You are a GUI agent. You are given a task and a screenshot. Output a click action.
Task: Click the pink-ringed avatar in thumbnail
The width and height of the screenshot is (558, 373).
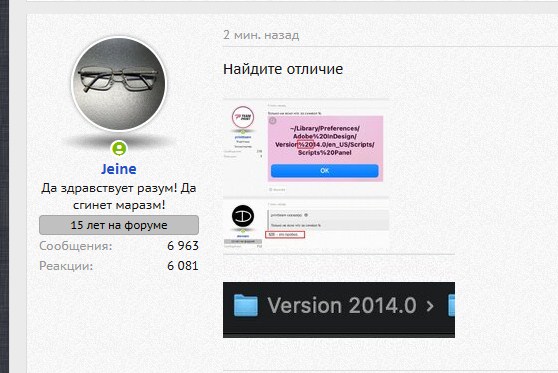[x=243, y=117]
